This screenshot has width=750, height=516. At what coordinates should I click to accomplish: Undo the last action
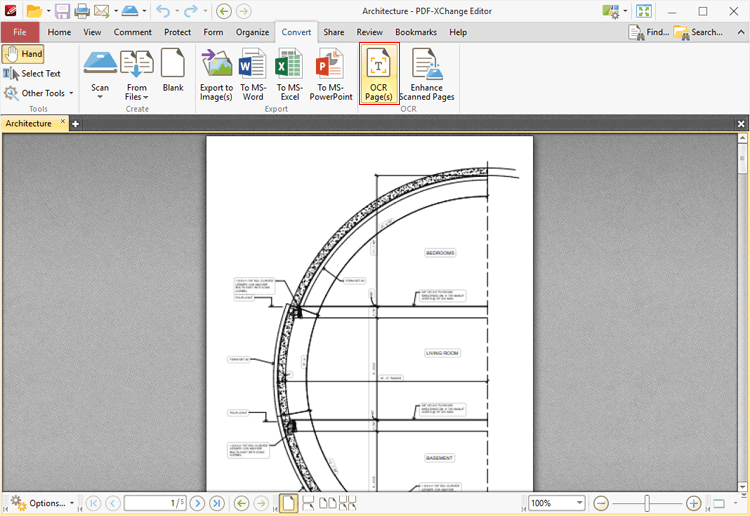click(163, 11)
